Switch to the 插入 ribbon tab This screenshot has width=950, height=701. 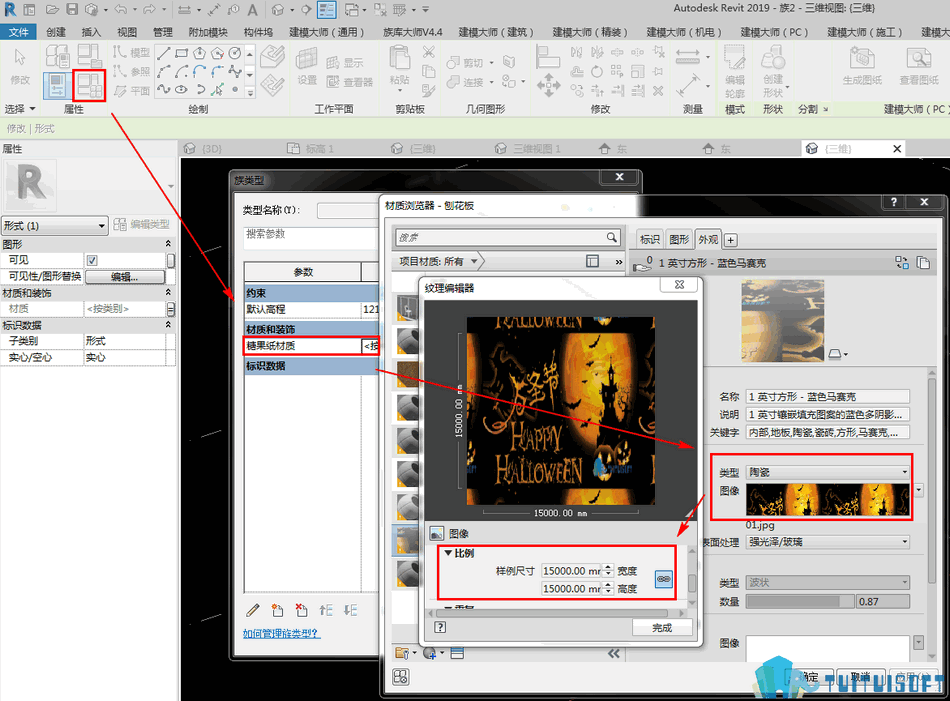[x=91, y=32]
